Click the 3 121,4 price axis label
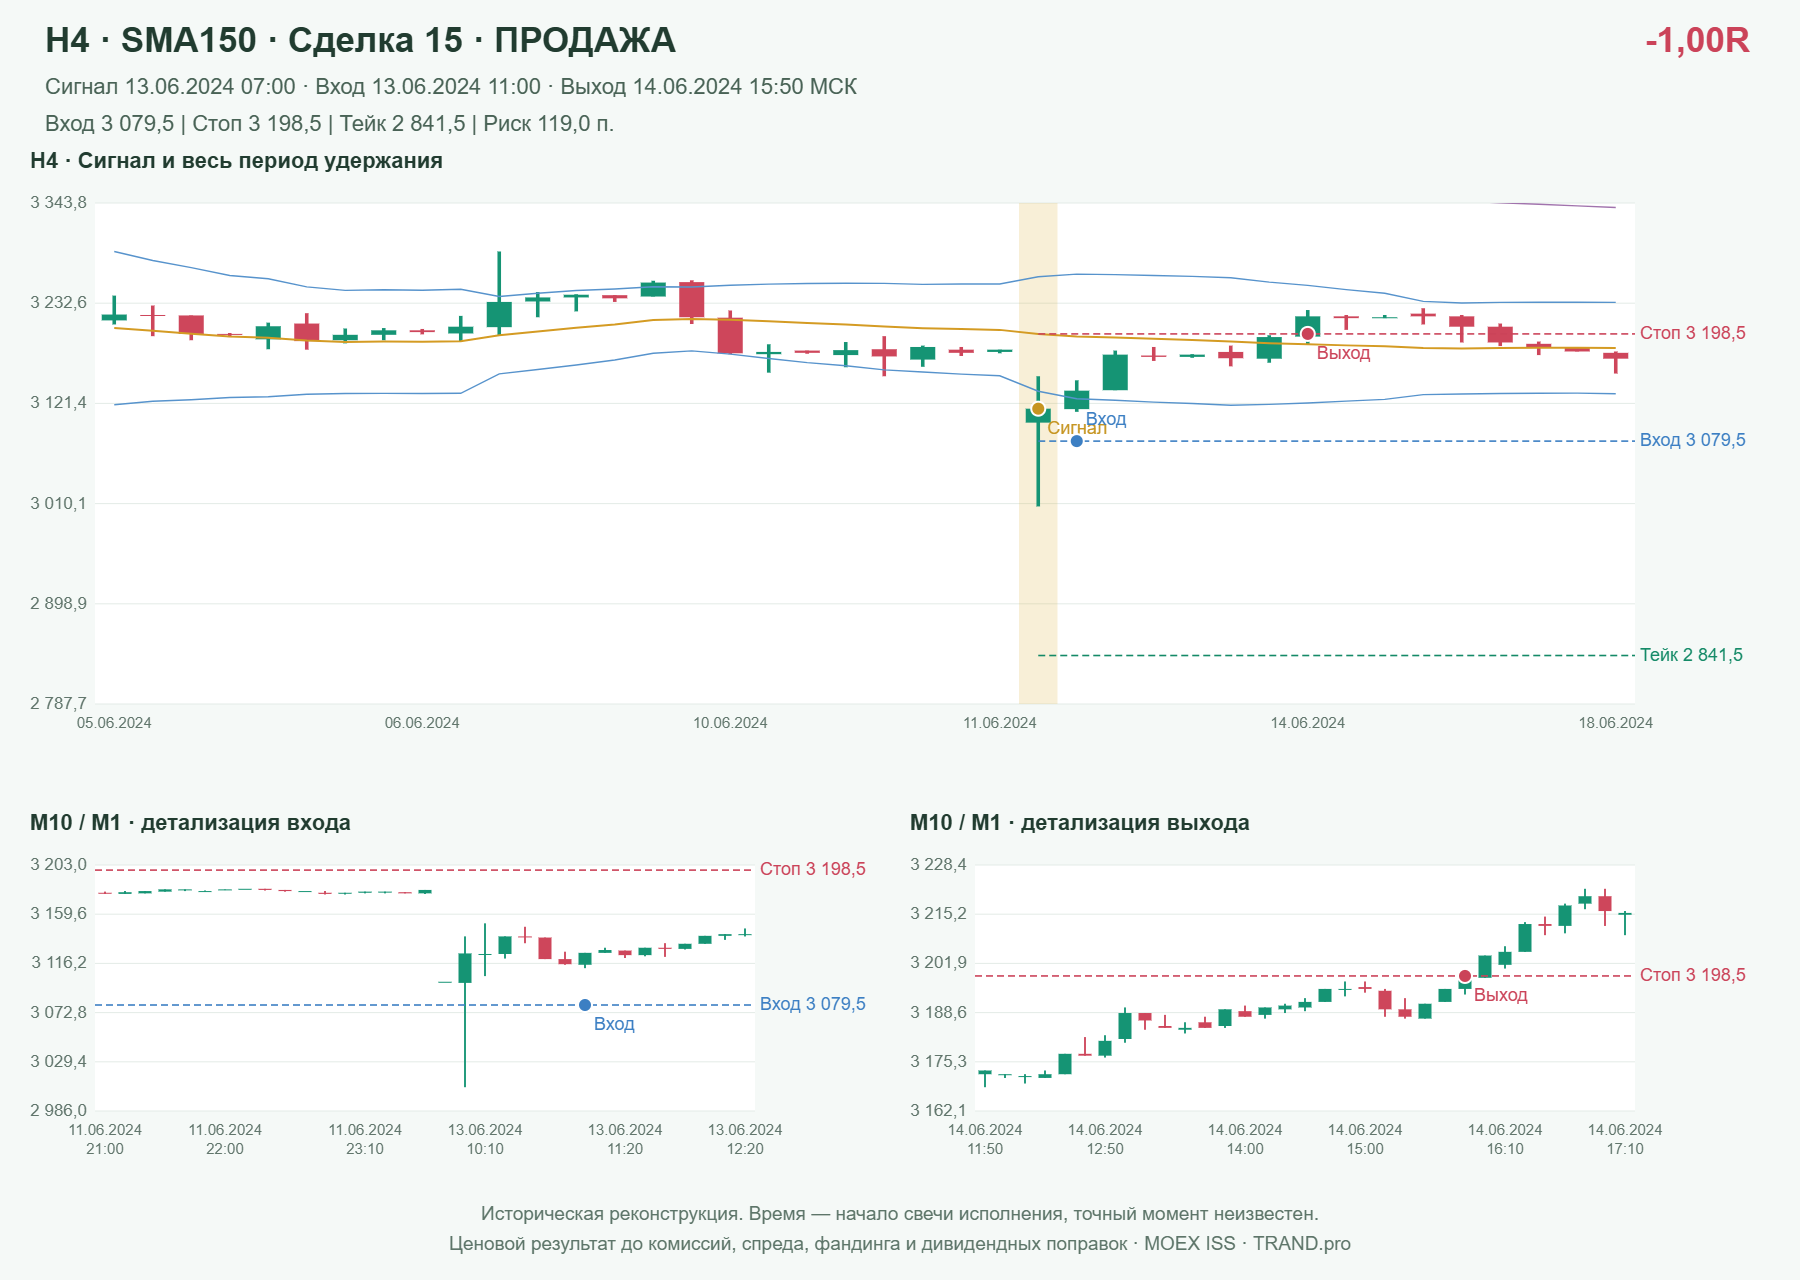The image size is (1800, 1280). click(x=58, y=403)
